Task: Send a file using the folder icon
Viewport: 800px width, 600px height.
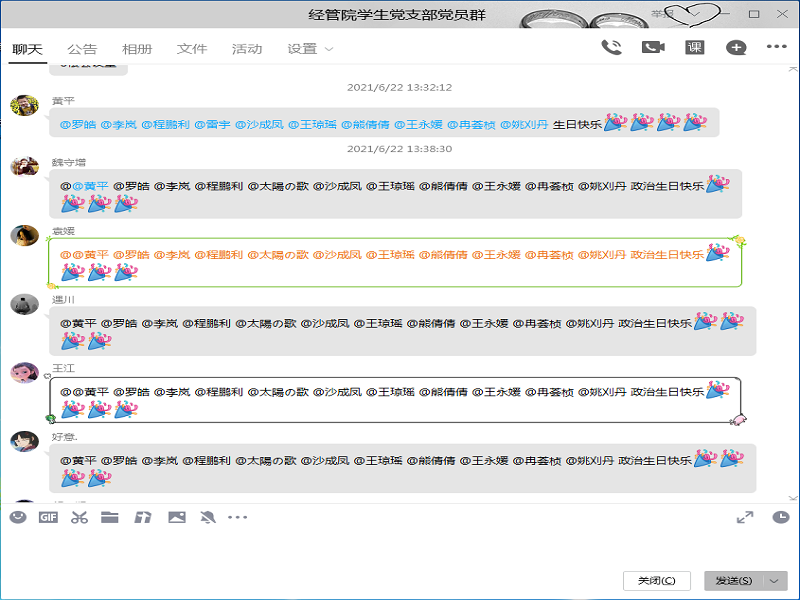Action: [110, 517]
